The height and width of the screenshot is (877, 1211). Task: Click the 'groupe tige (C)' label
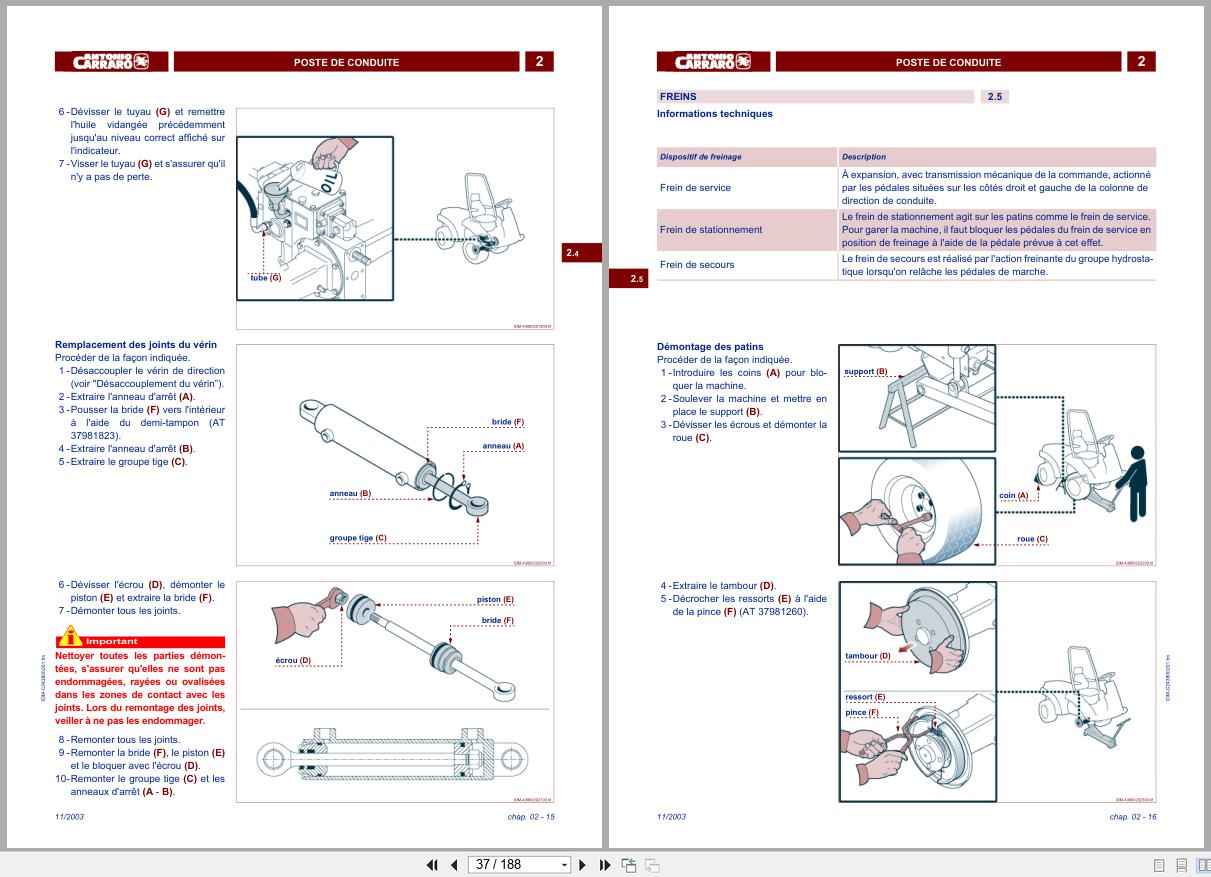[358, 539]
